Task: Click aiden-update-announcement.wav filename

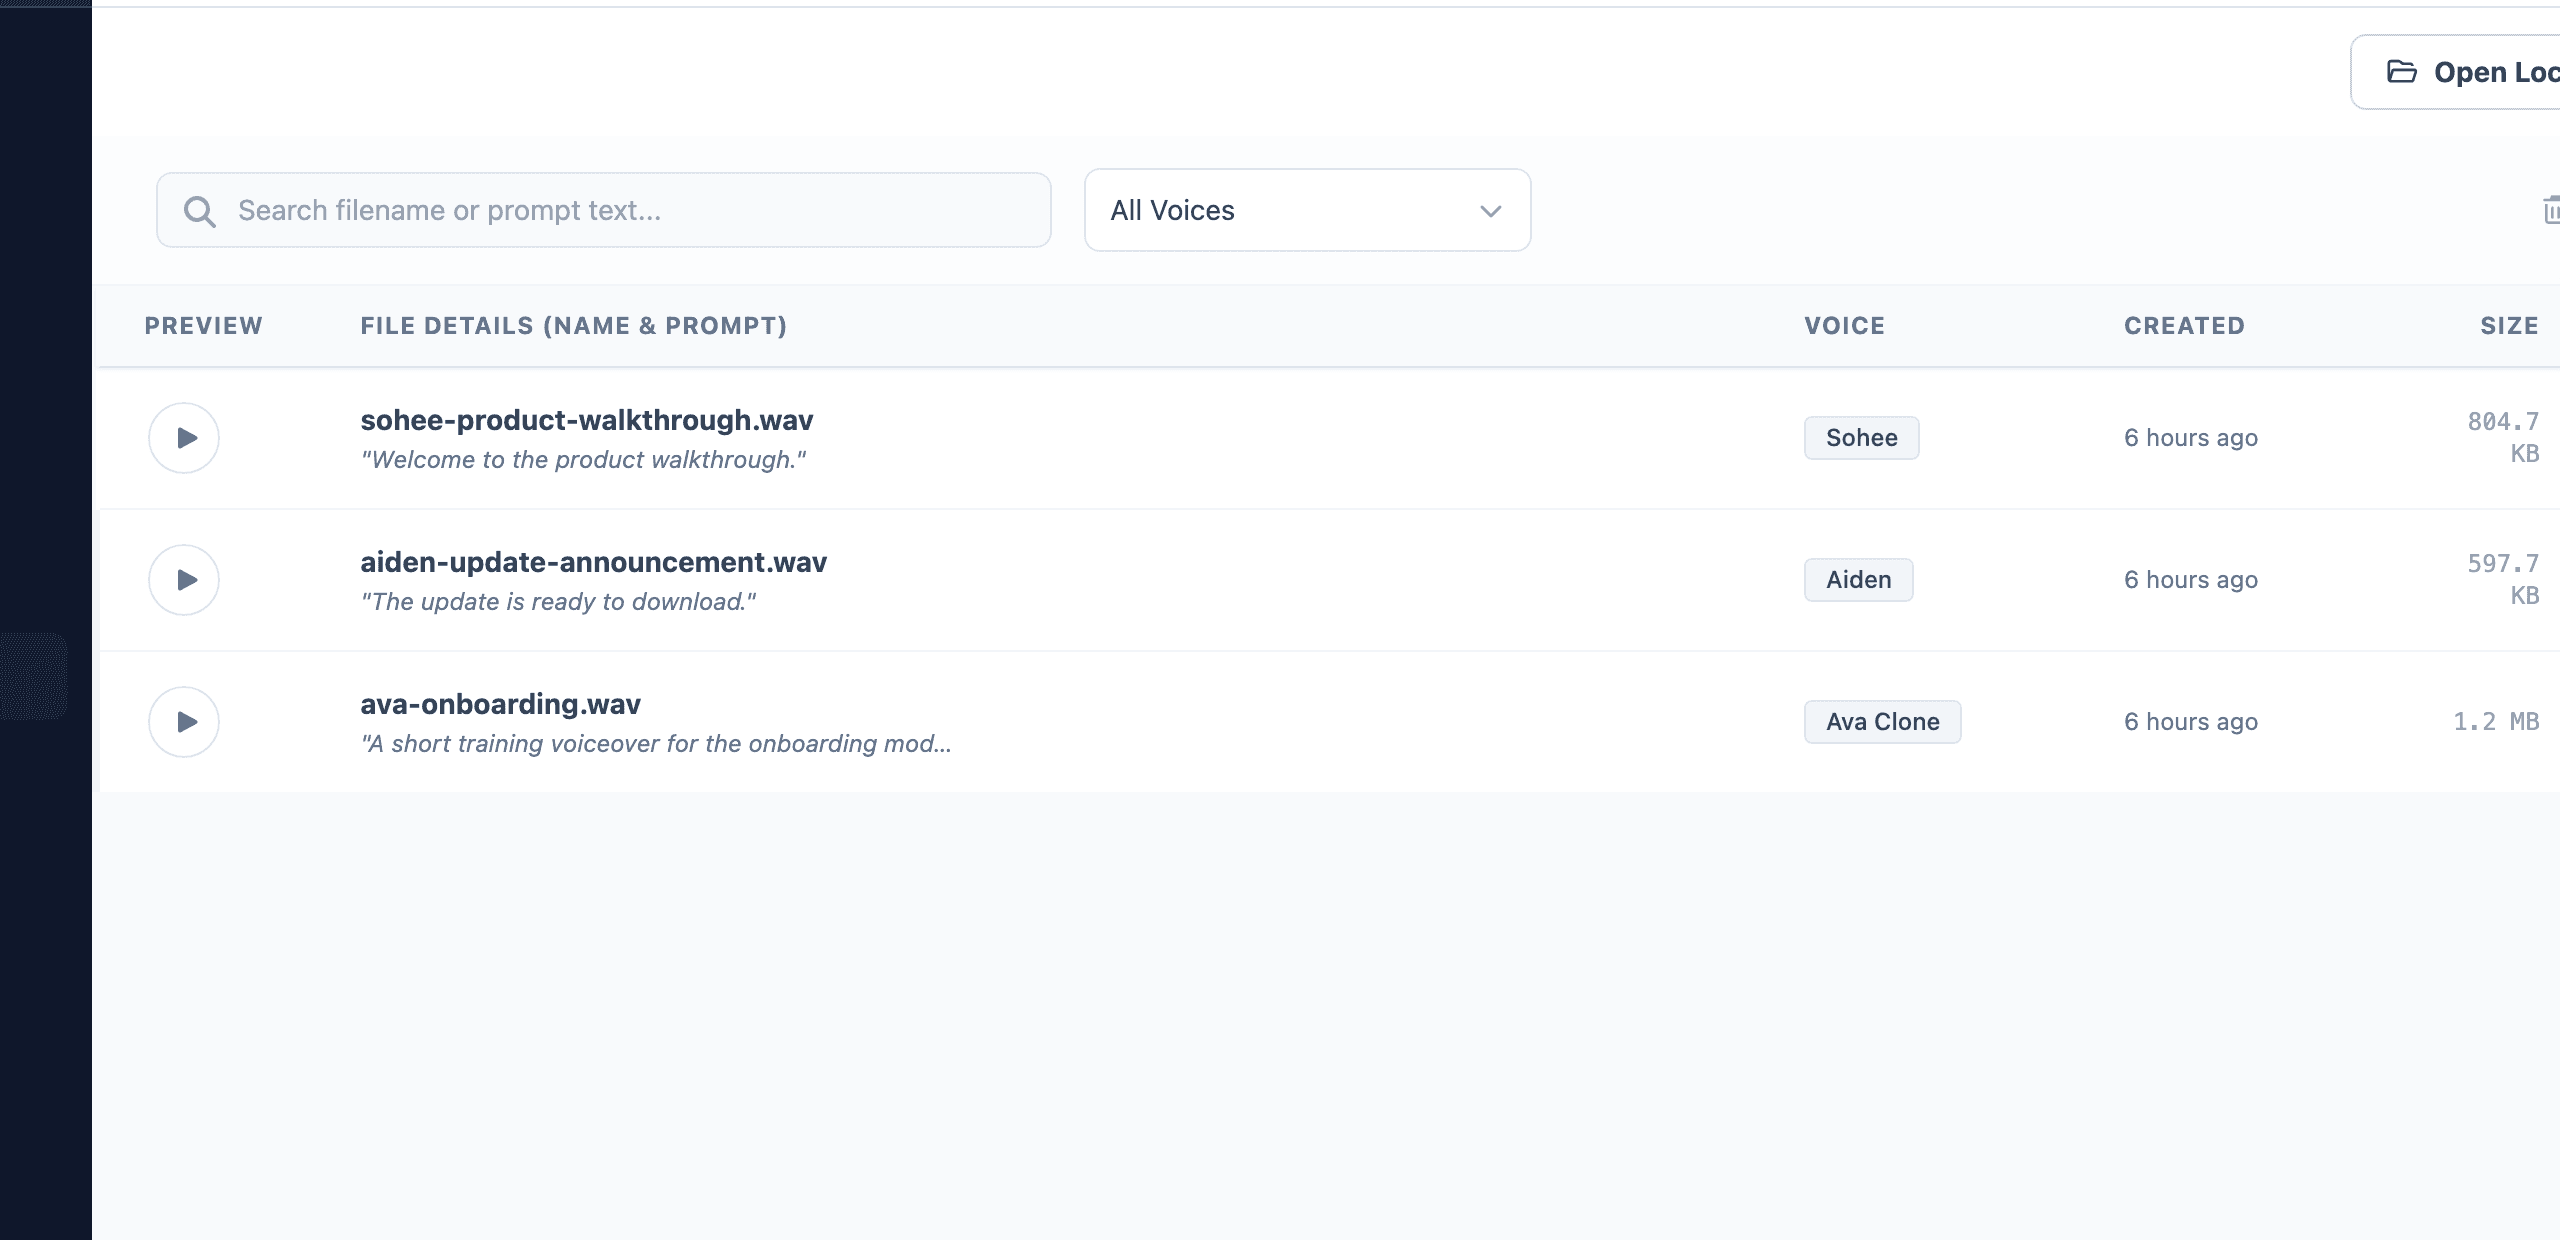Action: (x=594, y=562)
